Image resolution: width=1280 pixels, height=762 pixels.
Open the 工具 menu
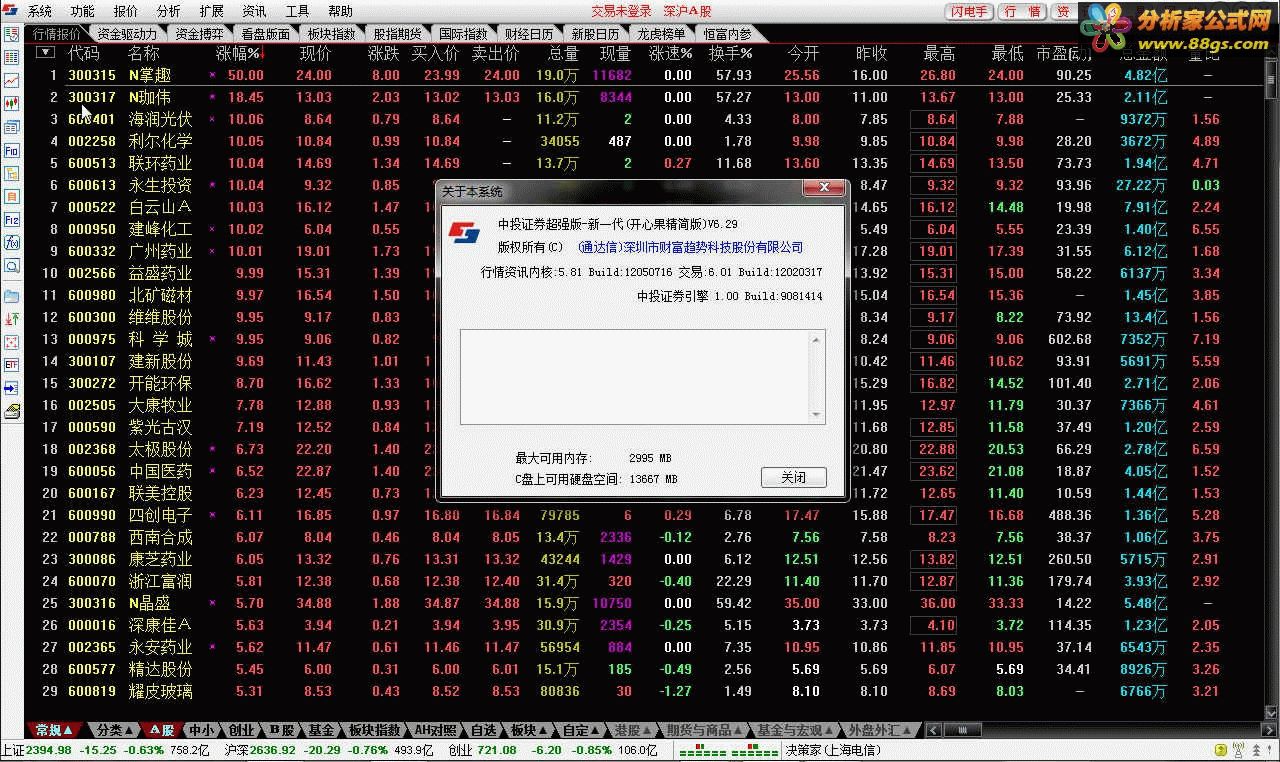click(x=298, y=11)
